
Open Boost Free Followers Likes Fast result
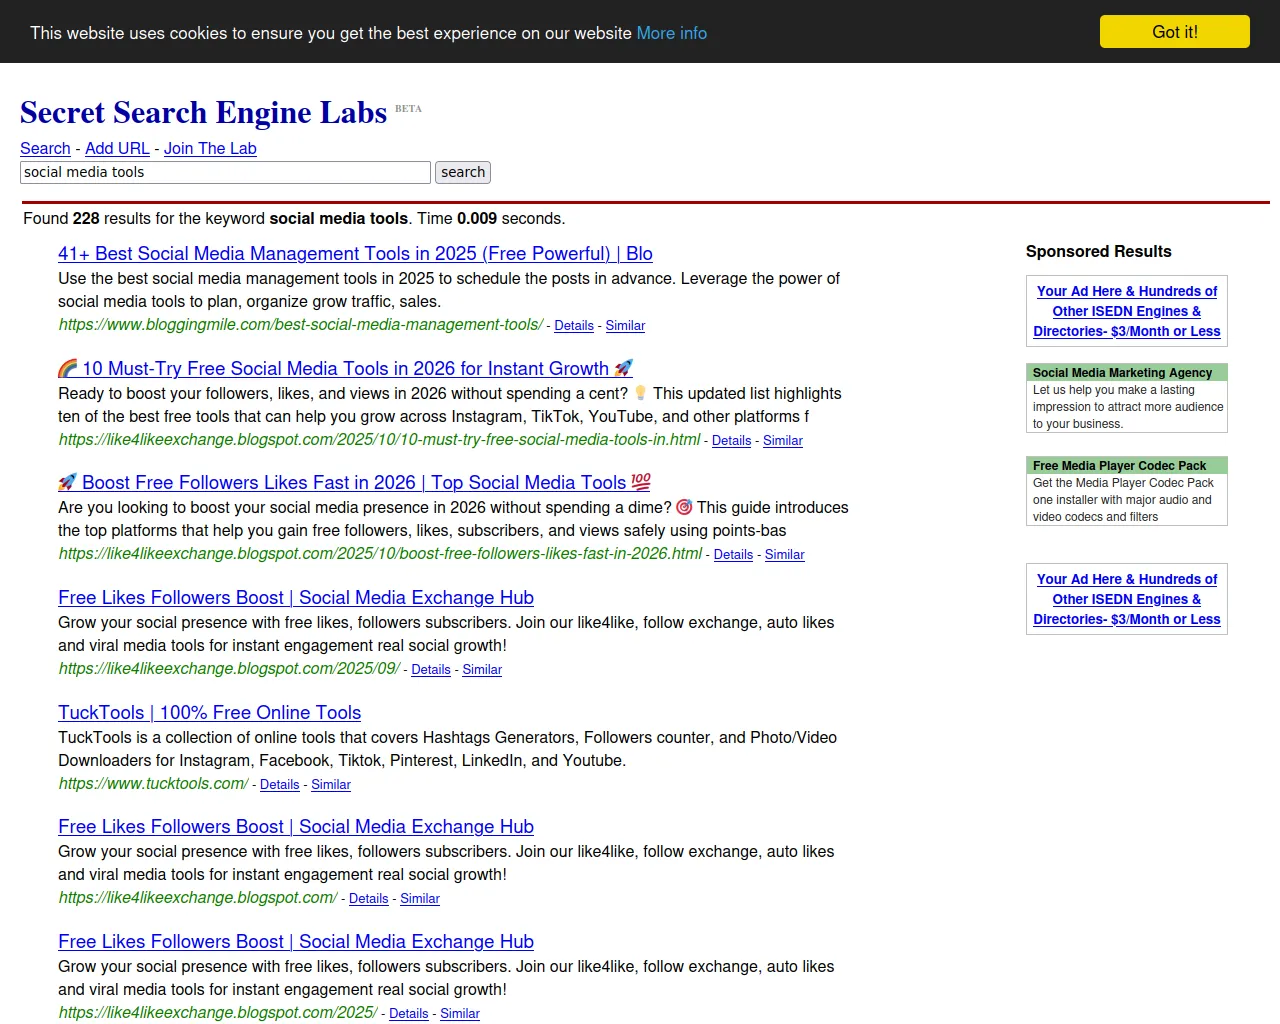click(355, 483)
